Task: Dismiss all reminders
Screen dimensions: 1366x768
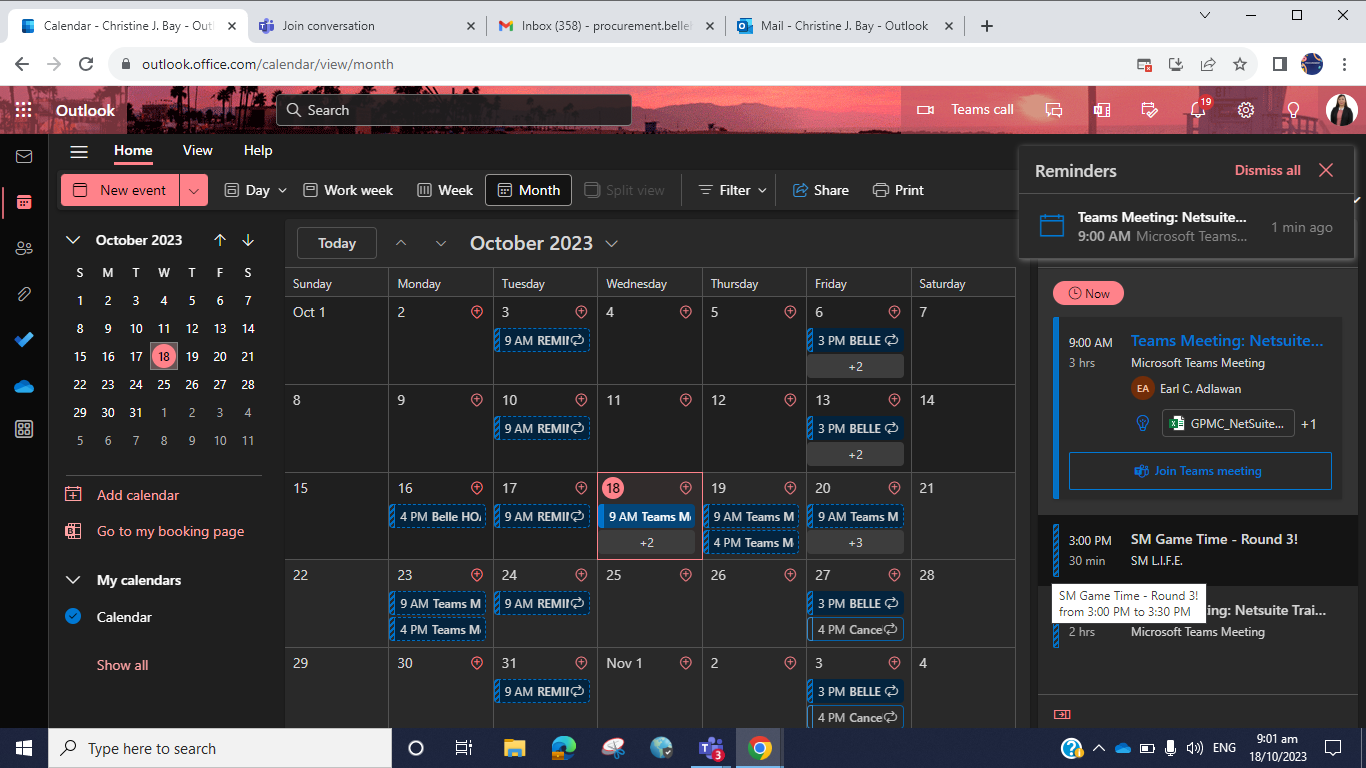Action: tap(1268, 170)
